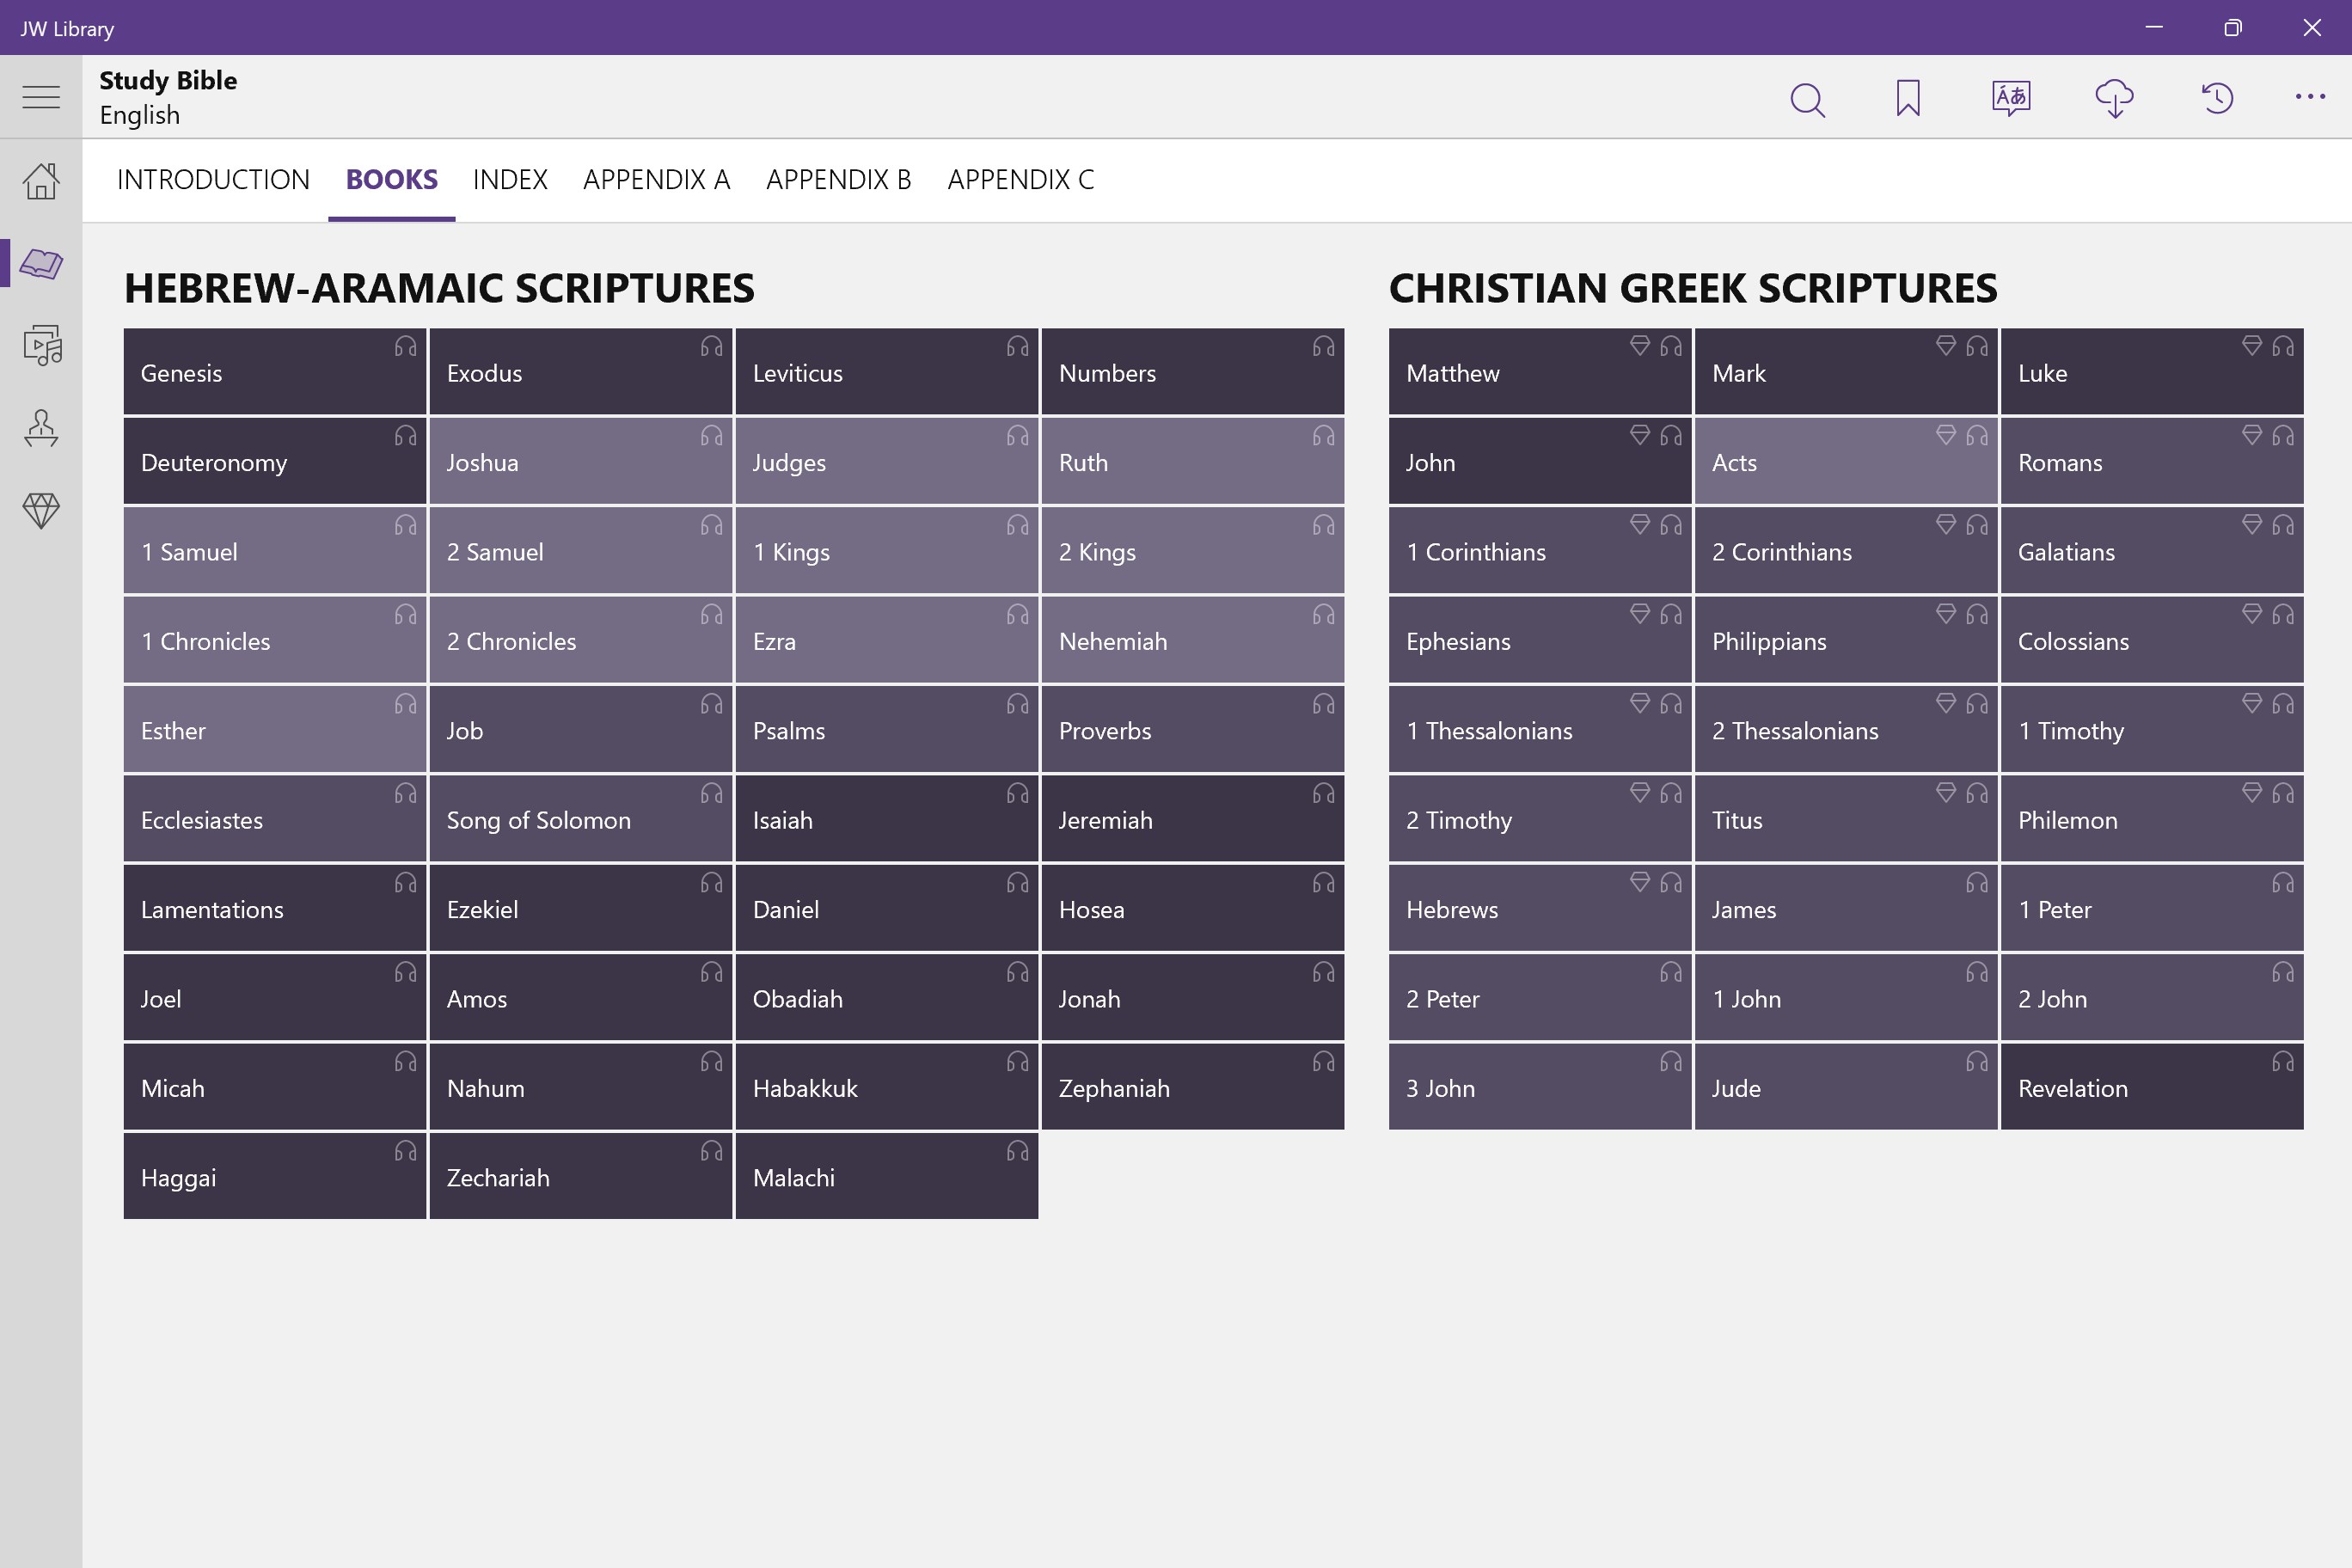Open Bible section in sidebar

click(x=41, y=264)
